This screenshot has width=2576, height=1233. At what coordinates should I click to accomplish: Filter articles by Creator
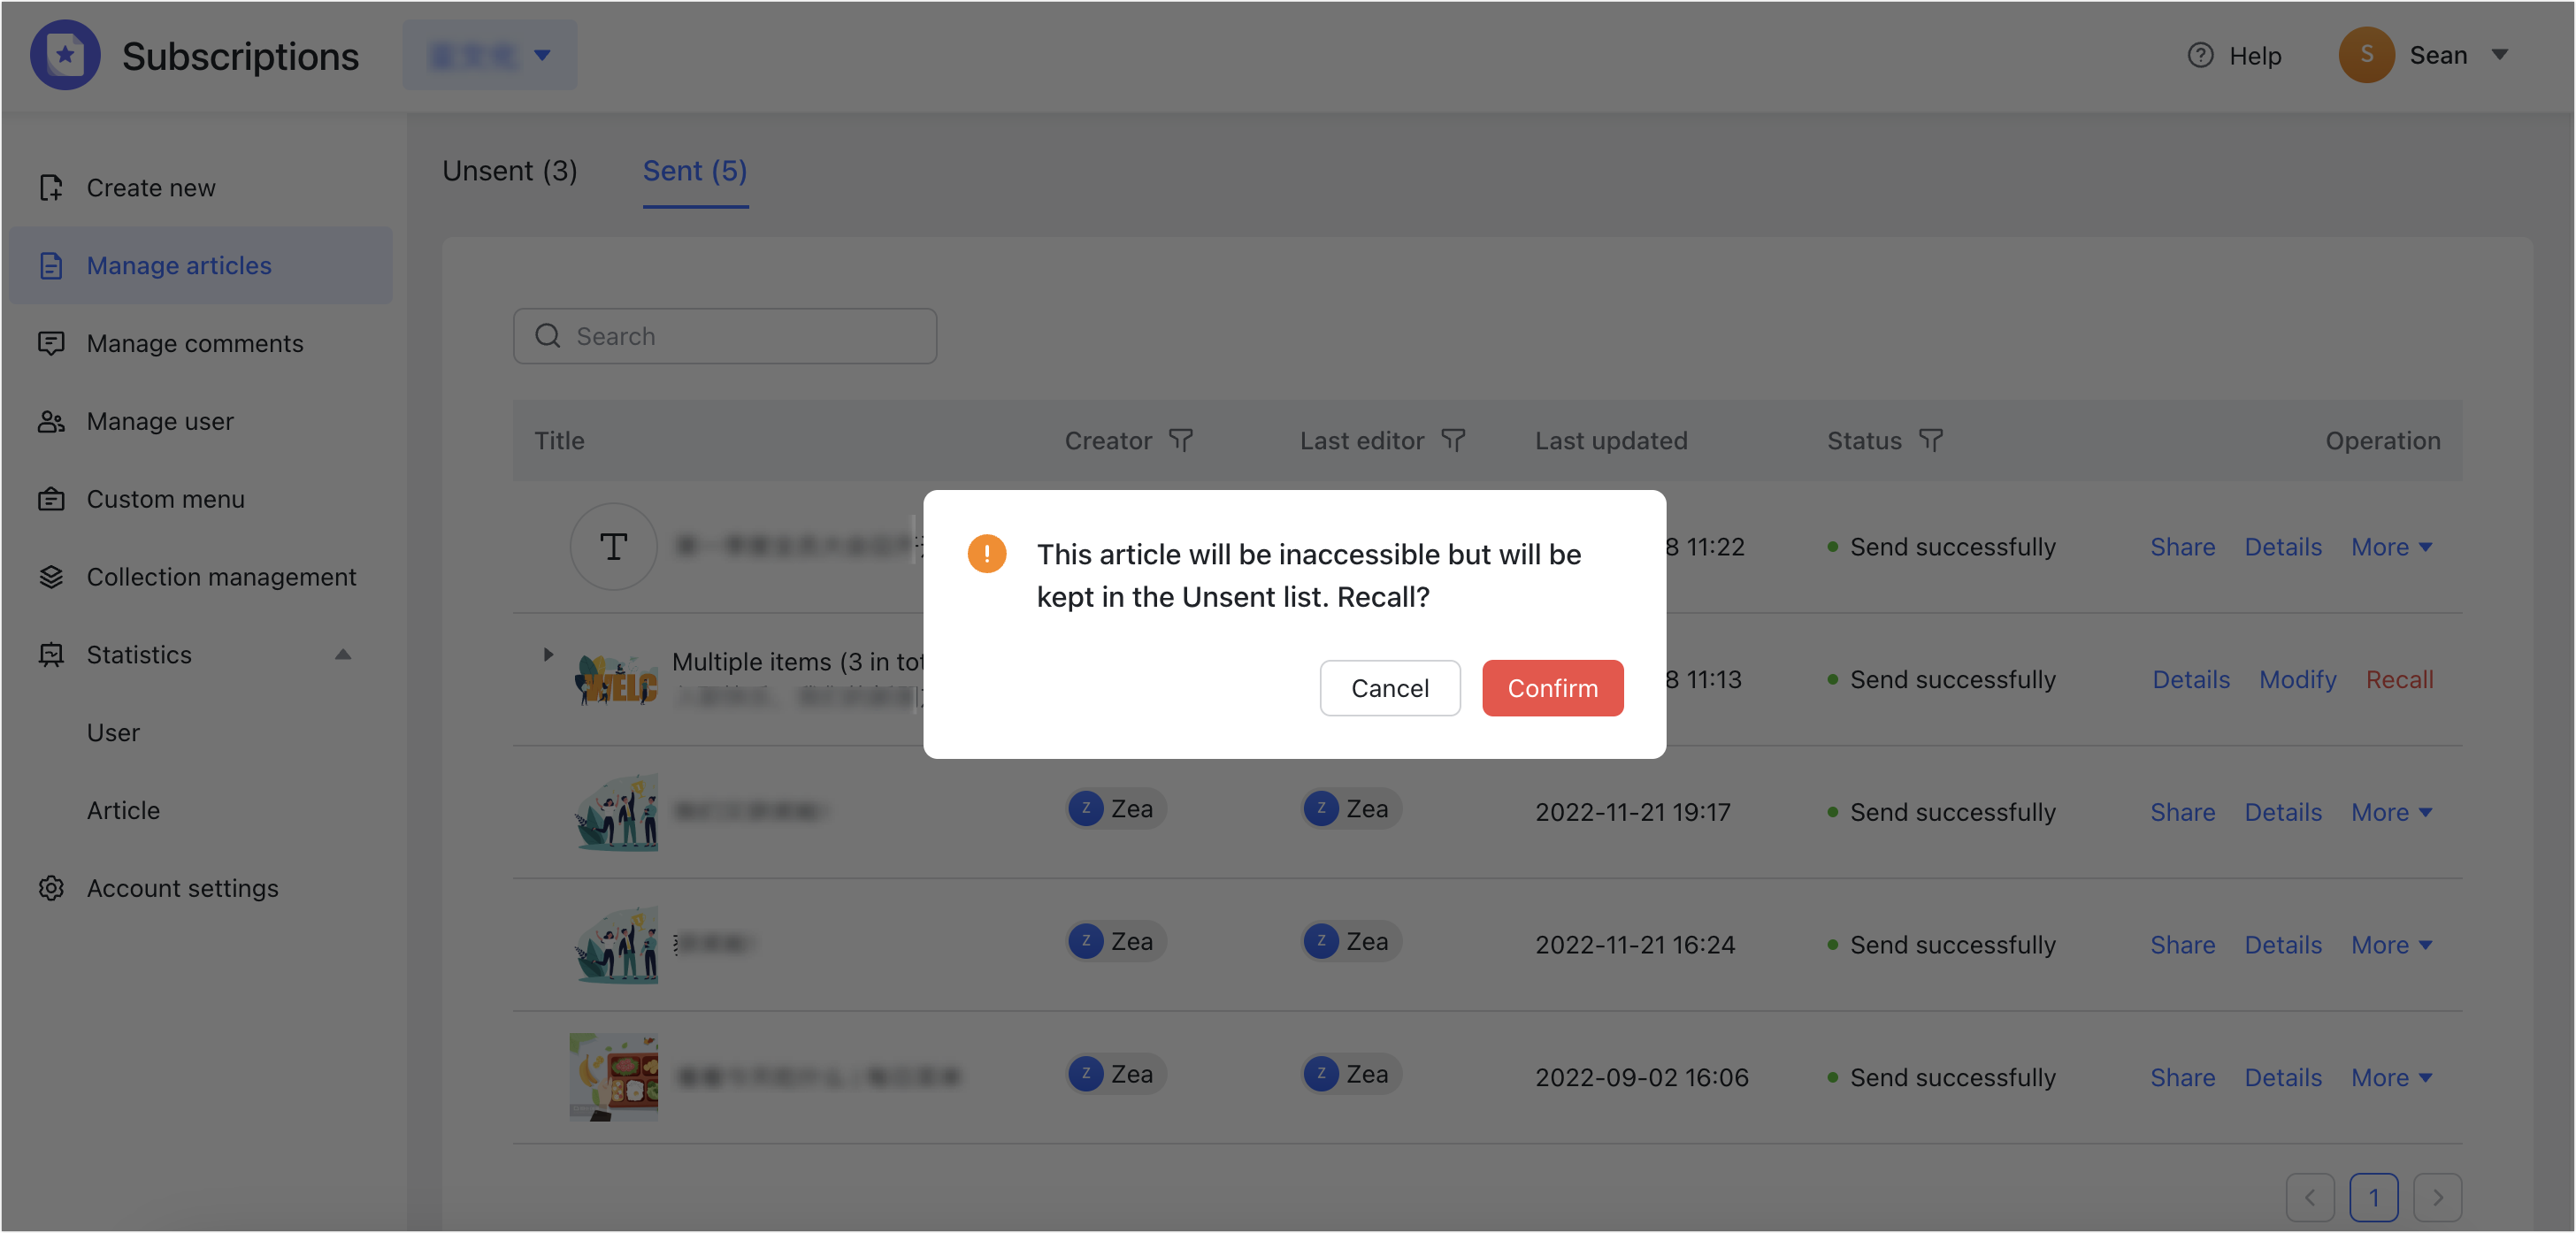coord(1182,440)
